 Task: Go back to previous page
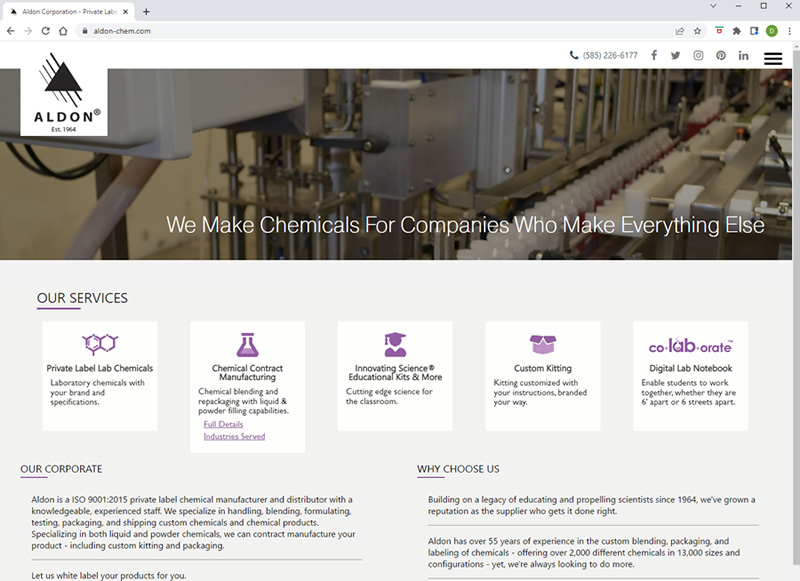[11, 31]
